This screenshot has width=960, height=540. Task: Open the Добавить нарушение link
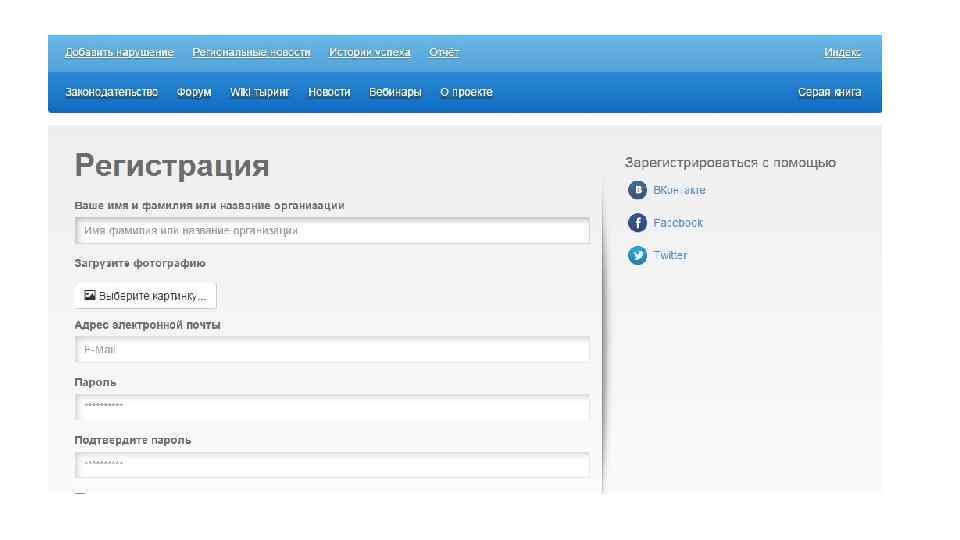tap(119, 52)
